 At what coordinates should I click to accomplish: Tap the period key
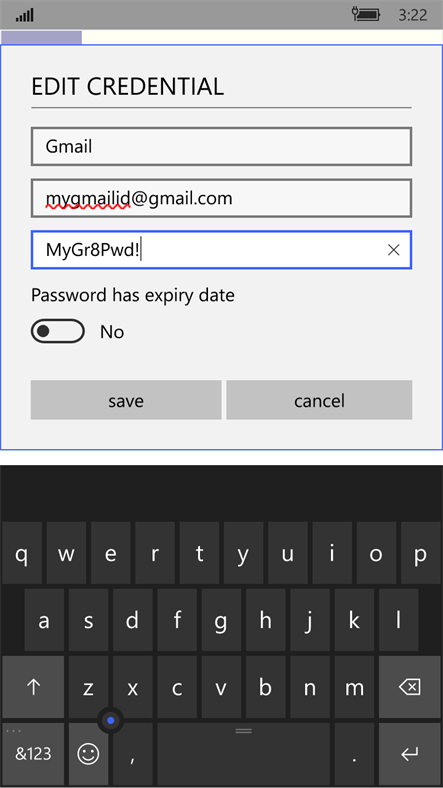click(355, 753)
